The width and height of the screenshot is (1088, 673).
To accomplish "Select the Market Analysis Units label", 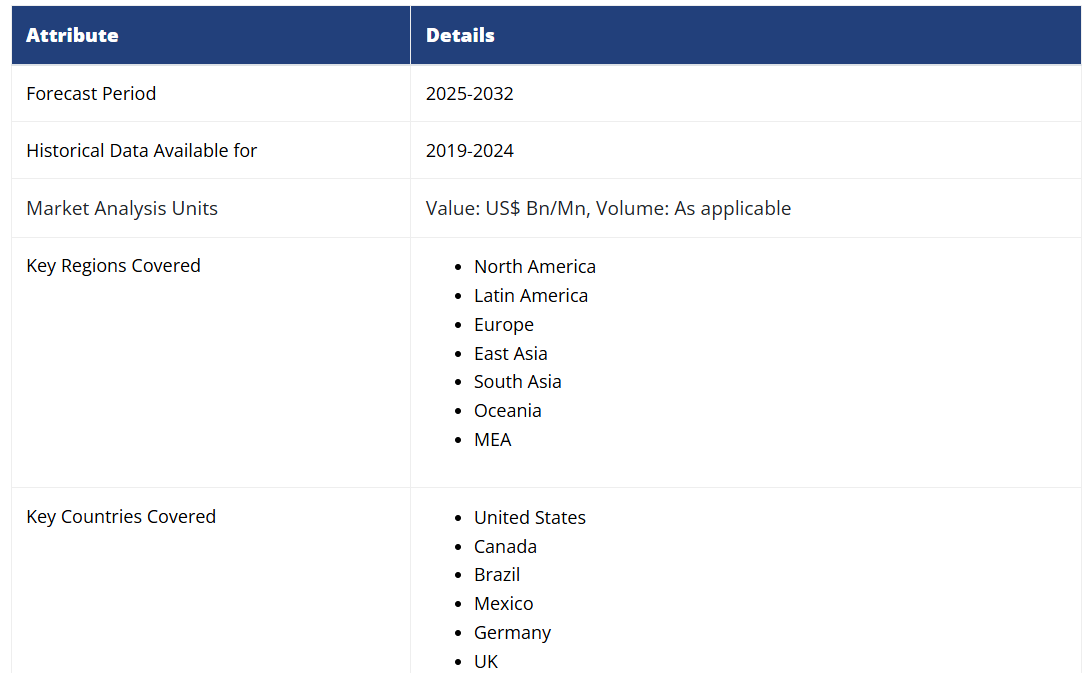I will pos(121,208).
